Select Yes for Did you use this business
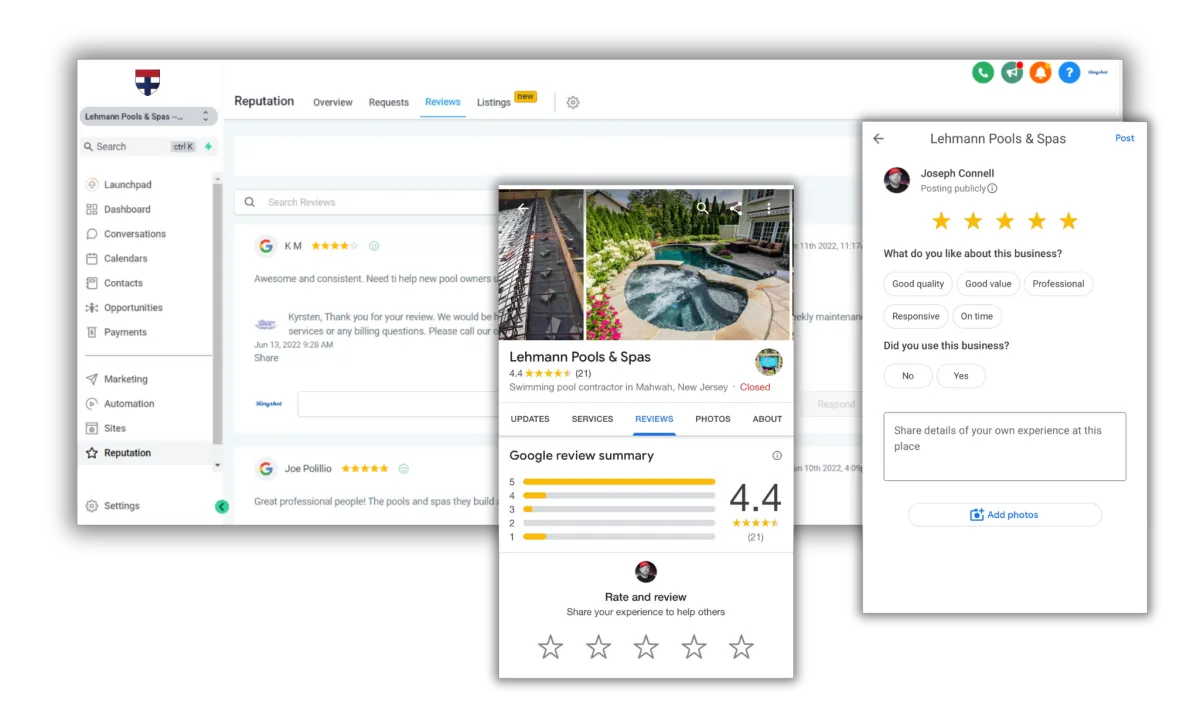The image size is (1200, 717). tap(961, 376)
